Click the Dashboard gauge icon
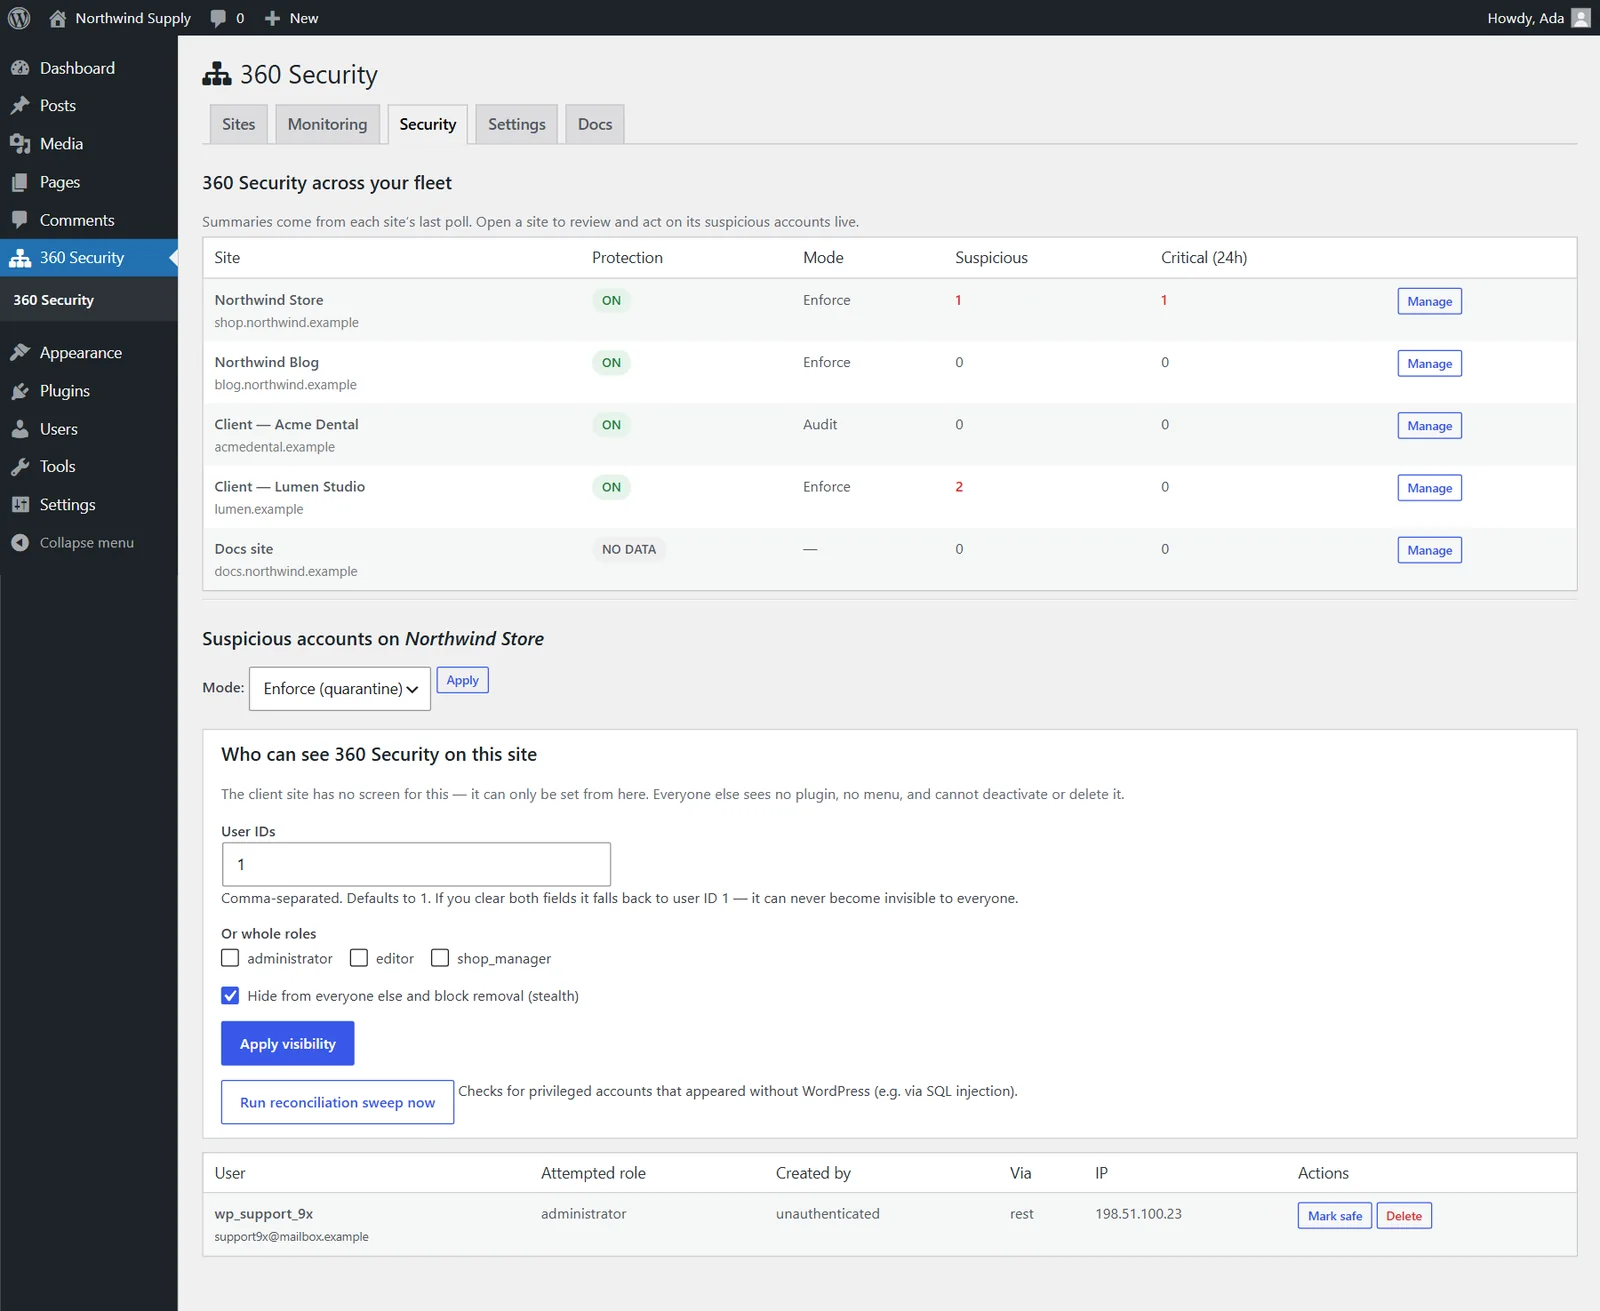 [20, 68]
